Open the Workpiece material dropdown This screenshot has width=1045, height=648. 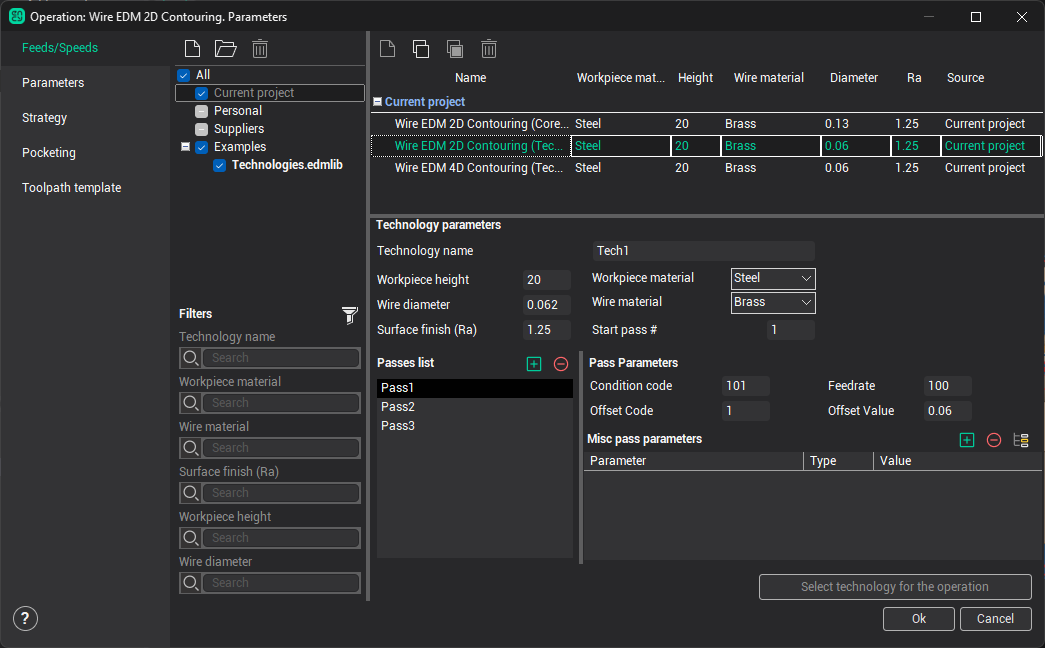(x=773, y=278)
